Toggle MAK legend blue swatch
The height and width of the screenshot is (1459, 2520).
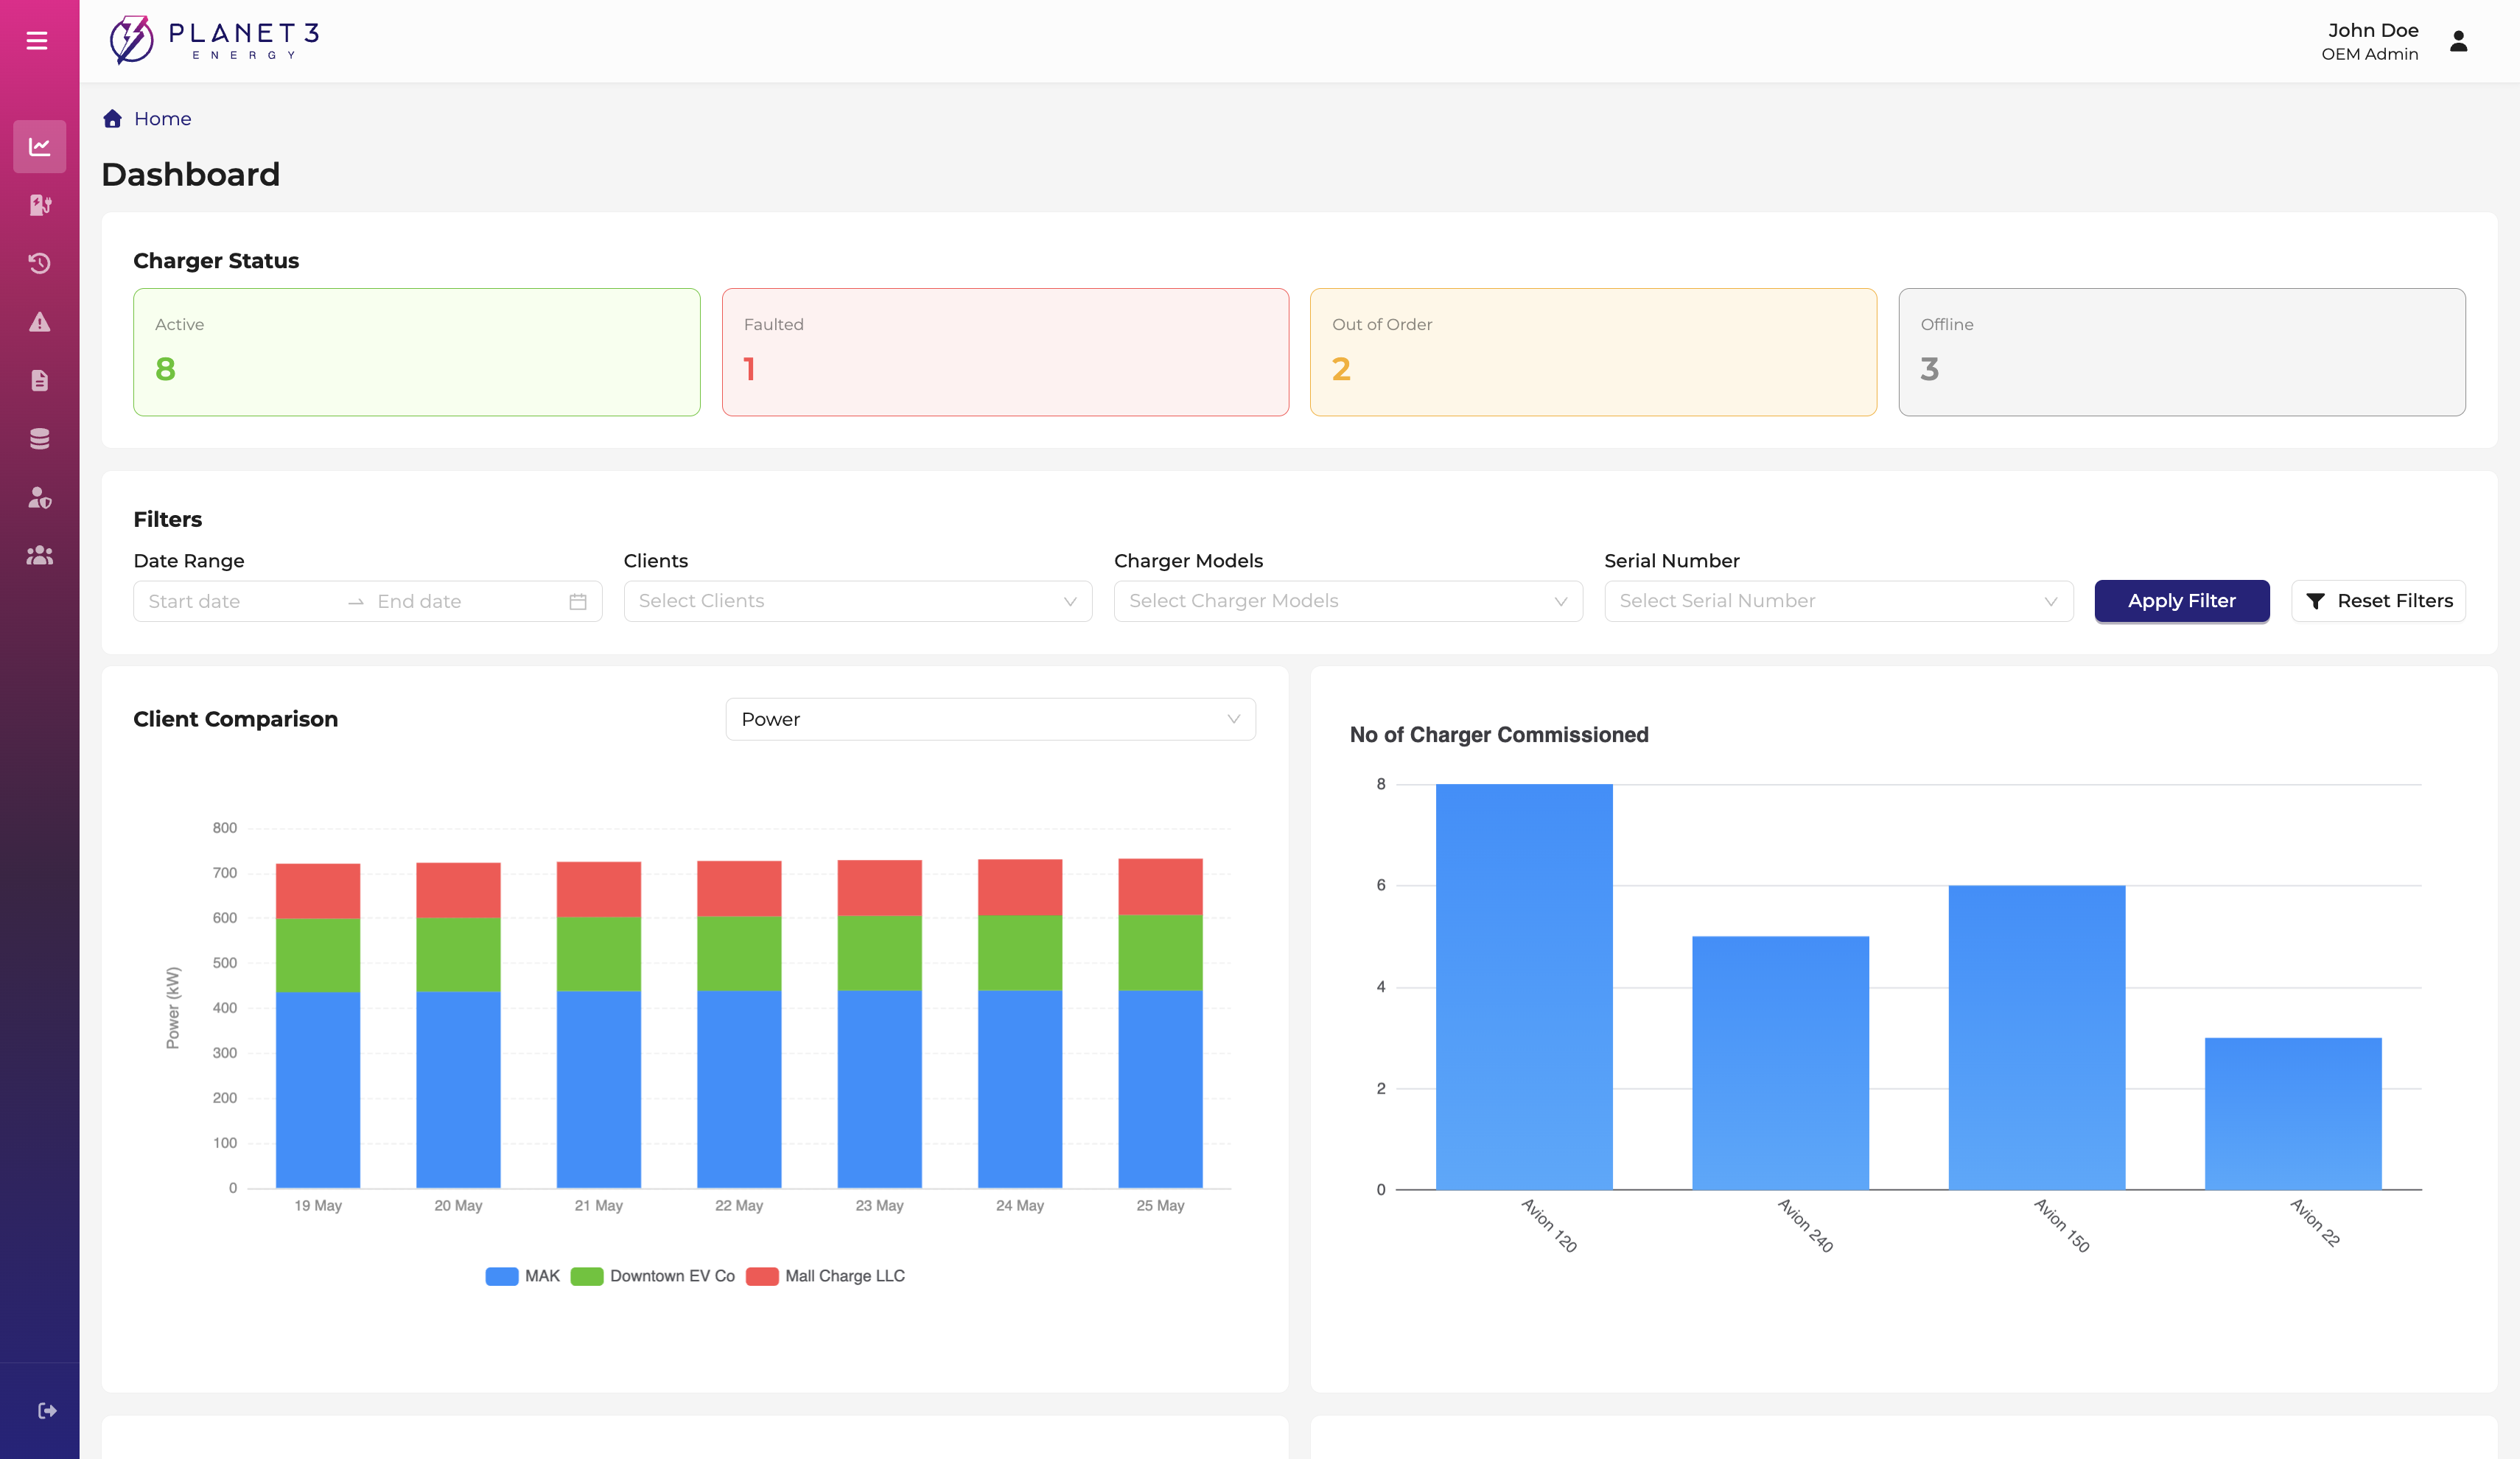502,1276
